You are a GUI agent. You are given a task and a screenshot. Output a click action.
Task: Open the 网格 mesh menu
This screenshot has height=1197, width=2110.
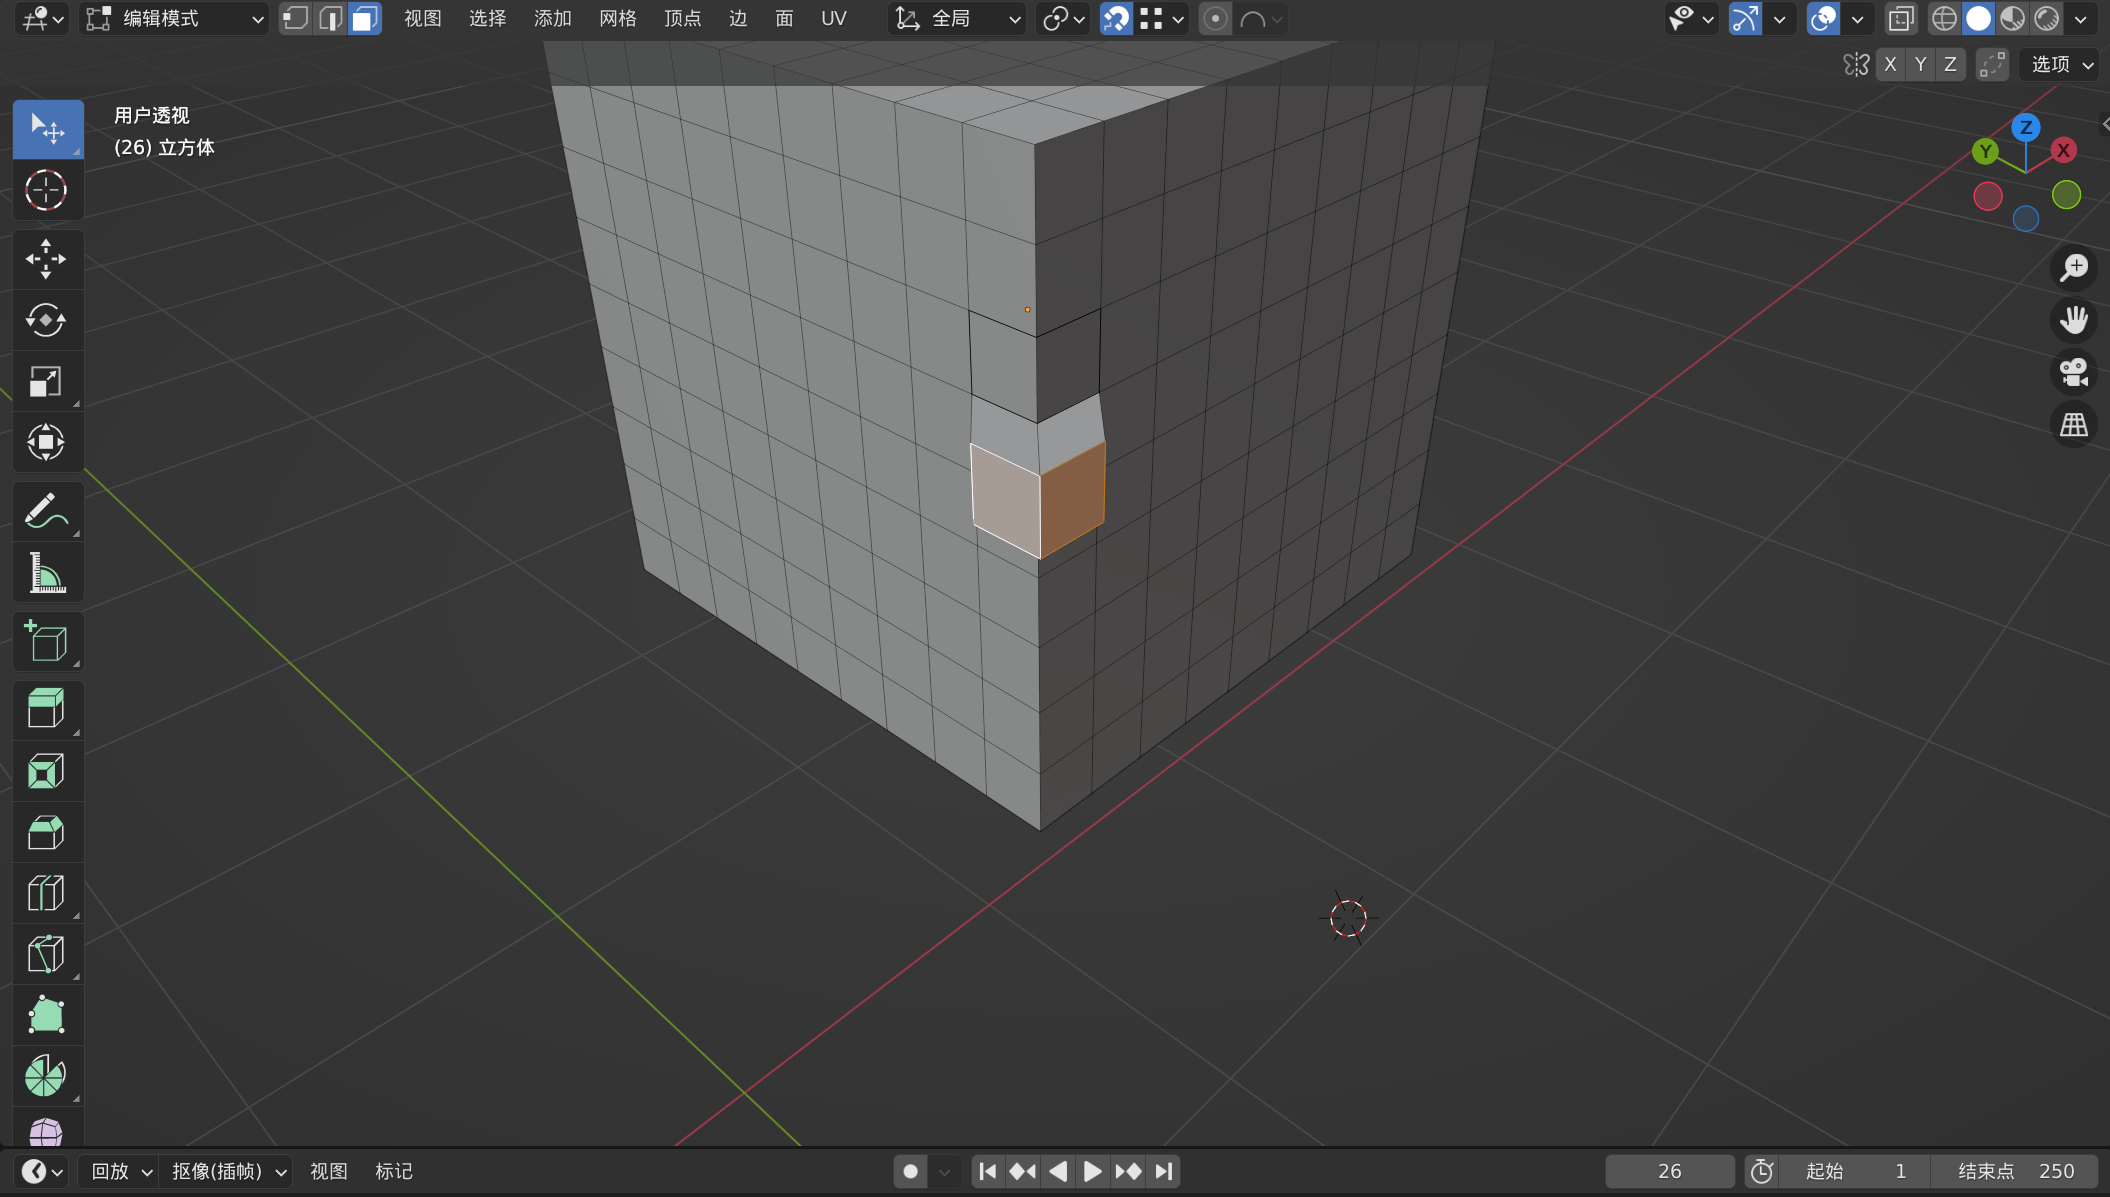[x=617, y=19]
